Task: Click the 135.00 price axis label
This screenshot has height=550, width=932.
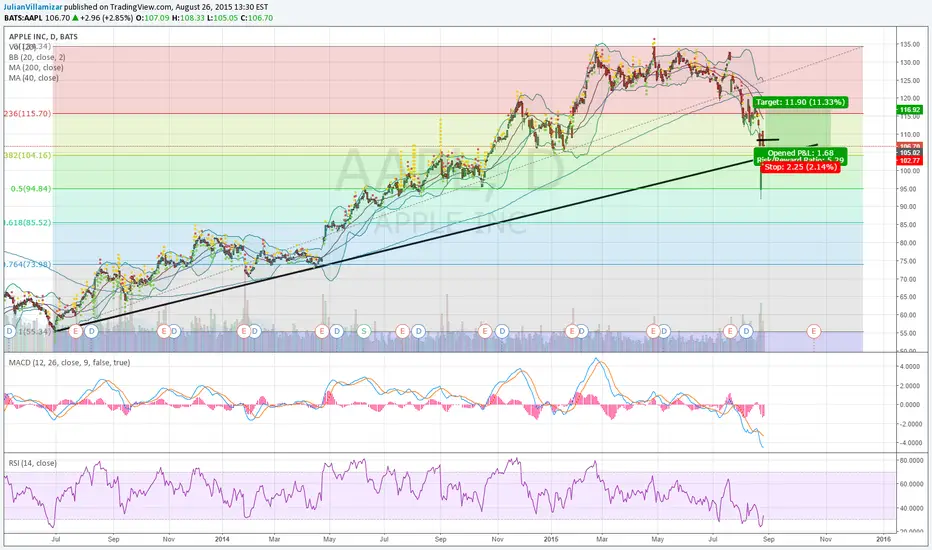Action: (911, 45)
